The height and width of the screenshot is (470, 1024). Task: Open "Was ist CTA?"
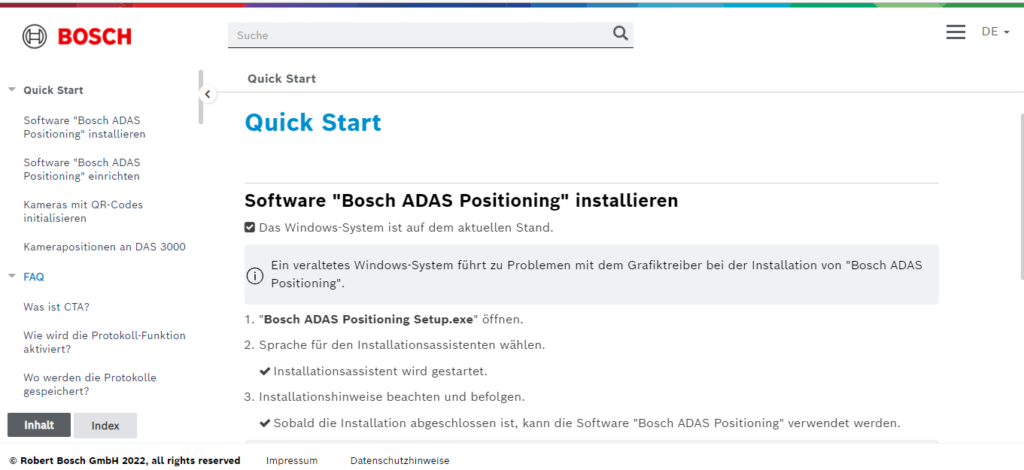[x=56, y=307]
